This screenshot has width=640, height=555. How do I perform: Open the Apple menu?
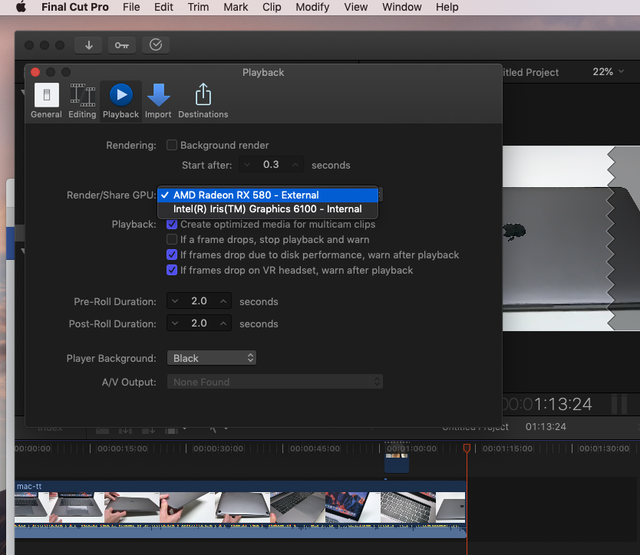pyautogui.click(x=21, y=7)
